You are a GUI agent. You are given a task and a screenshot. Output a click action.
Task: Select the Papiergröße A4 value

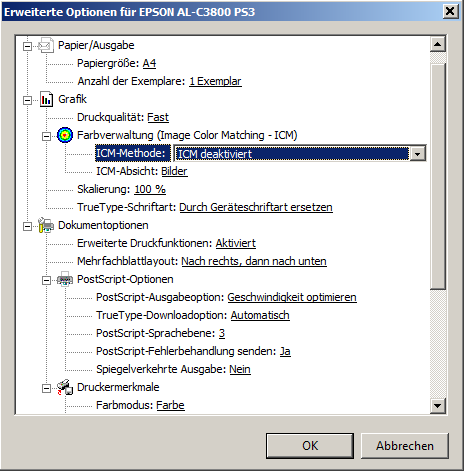coord(149,63)
